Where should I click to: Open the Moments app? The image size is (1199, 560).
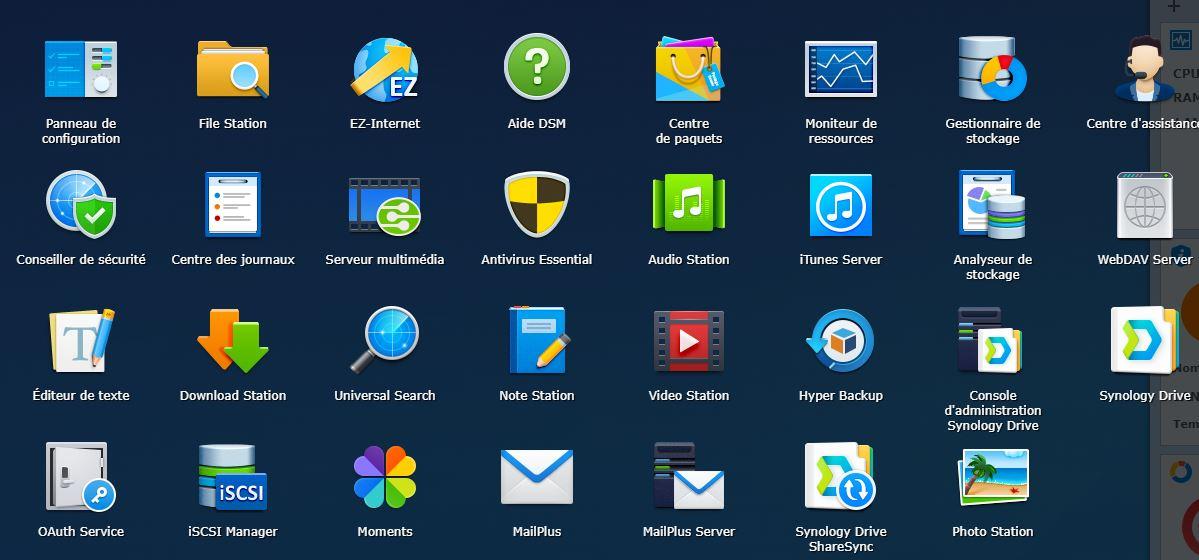click(x=385, y=477)
